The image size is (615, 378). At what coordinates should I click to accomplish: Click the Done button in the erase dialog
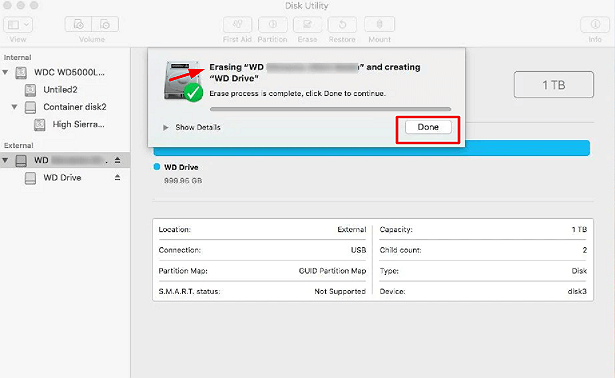pos(428,127)
